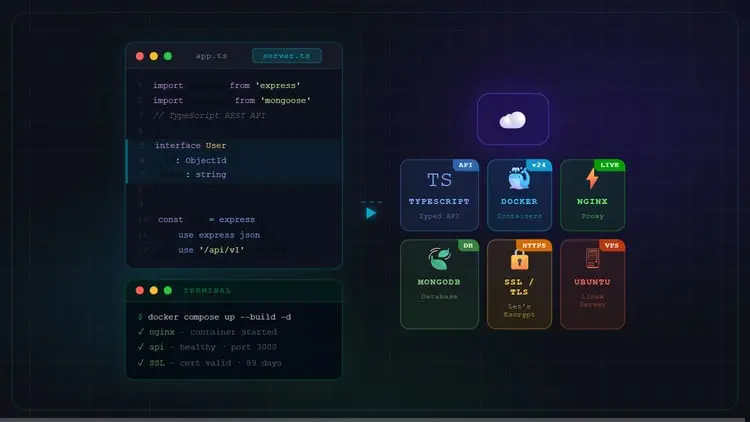The width and height of the screenshot is (750, 422).
Task: Click the 'Database' subtitle
Action: coord(439,297)
